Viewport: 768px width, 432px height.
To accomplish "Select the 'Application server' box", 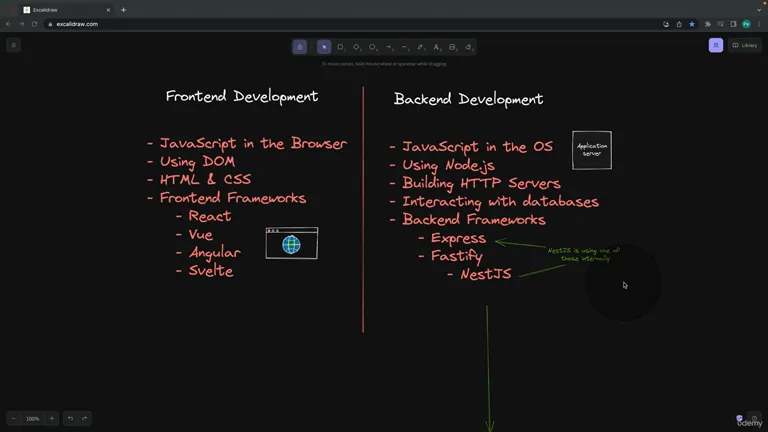I will pyautogui.click(x=592, y=150).
